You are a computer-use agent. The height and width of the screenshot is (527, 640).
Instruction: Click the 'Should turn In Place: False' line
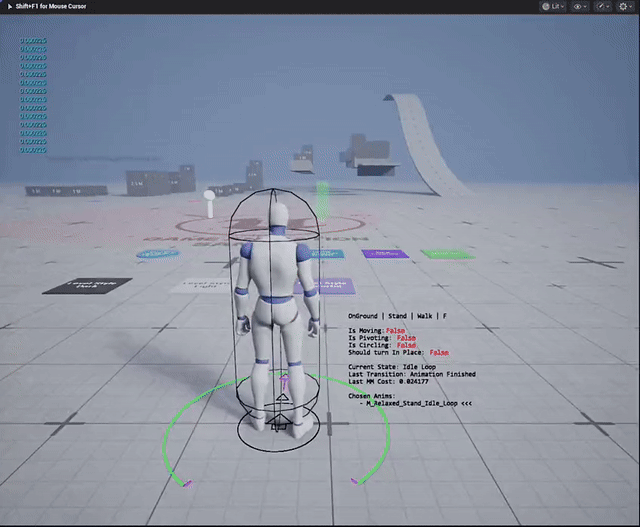tap(398, 352)
